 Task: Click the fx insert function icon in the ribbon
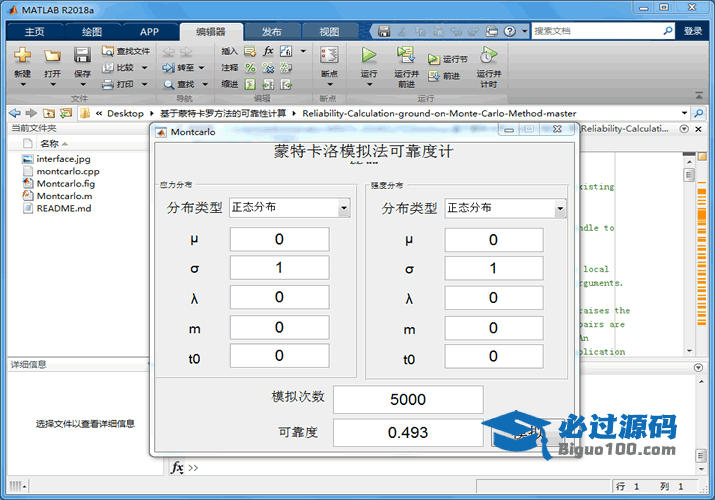[x=268, y=51]
